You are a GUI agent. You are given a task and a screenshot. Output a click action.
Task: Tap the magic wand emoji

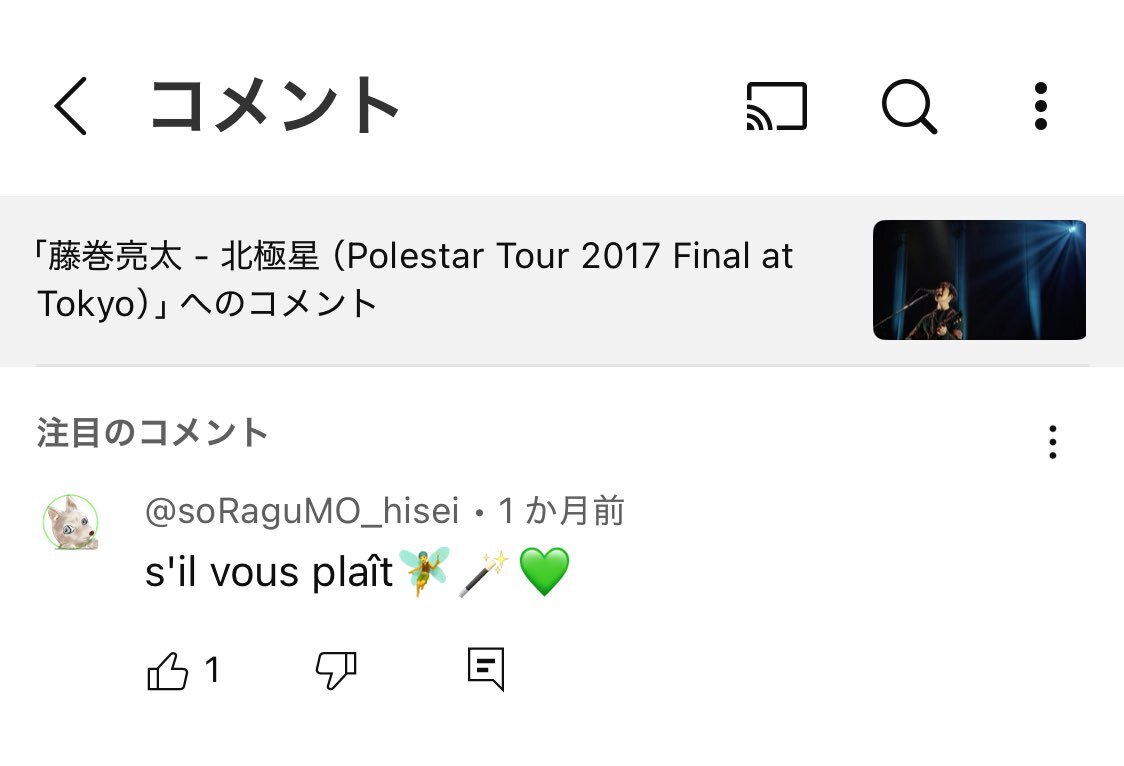pyautogui.click(x=485, y=573)
